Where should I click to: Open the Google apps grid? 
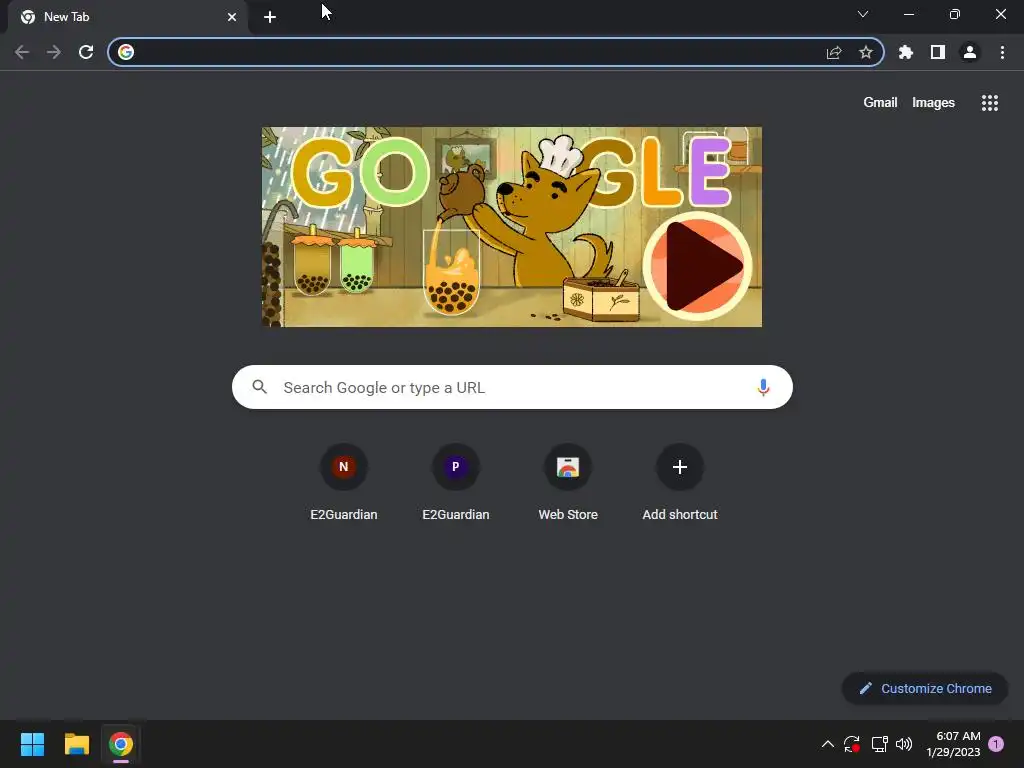point(990,103)
